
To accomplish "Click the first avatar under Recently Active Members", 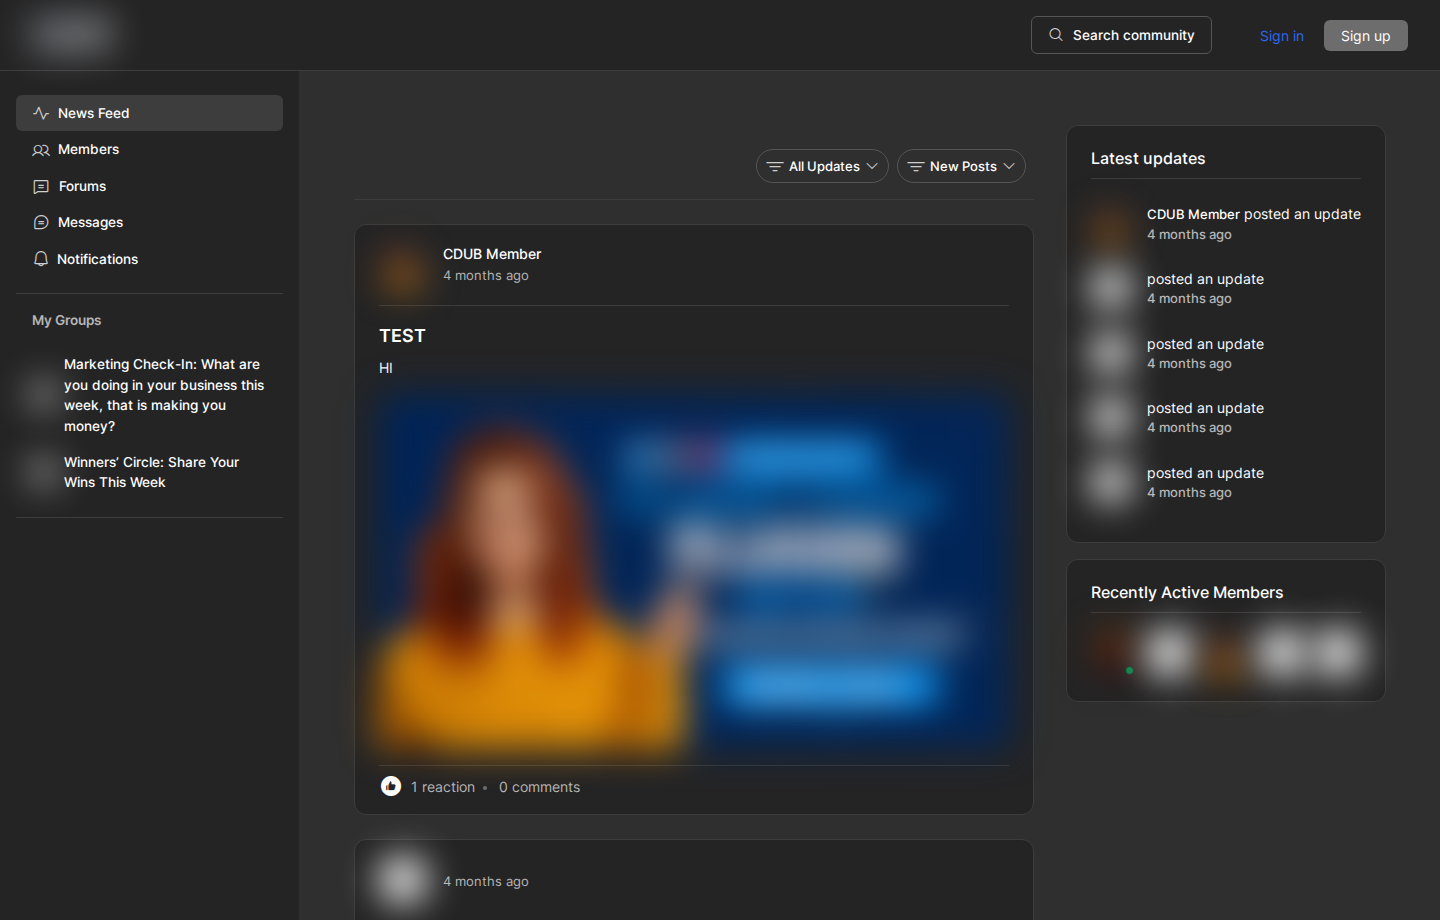I will (x=1113, y=653).
